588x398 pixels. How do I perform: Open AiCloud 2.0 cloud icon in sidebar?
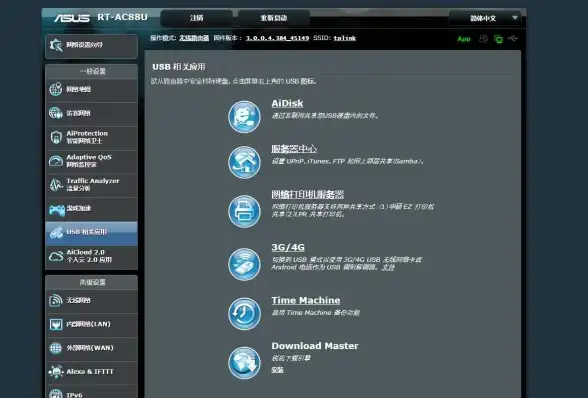(x=56, y=257)
